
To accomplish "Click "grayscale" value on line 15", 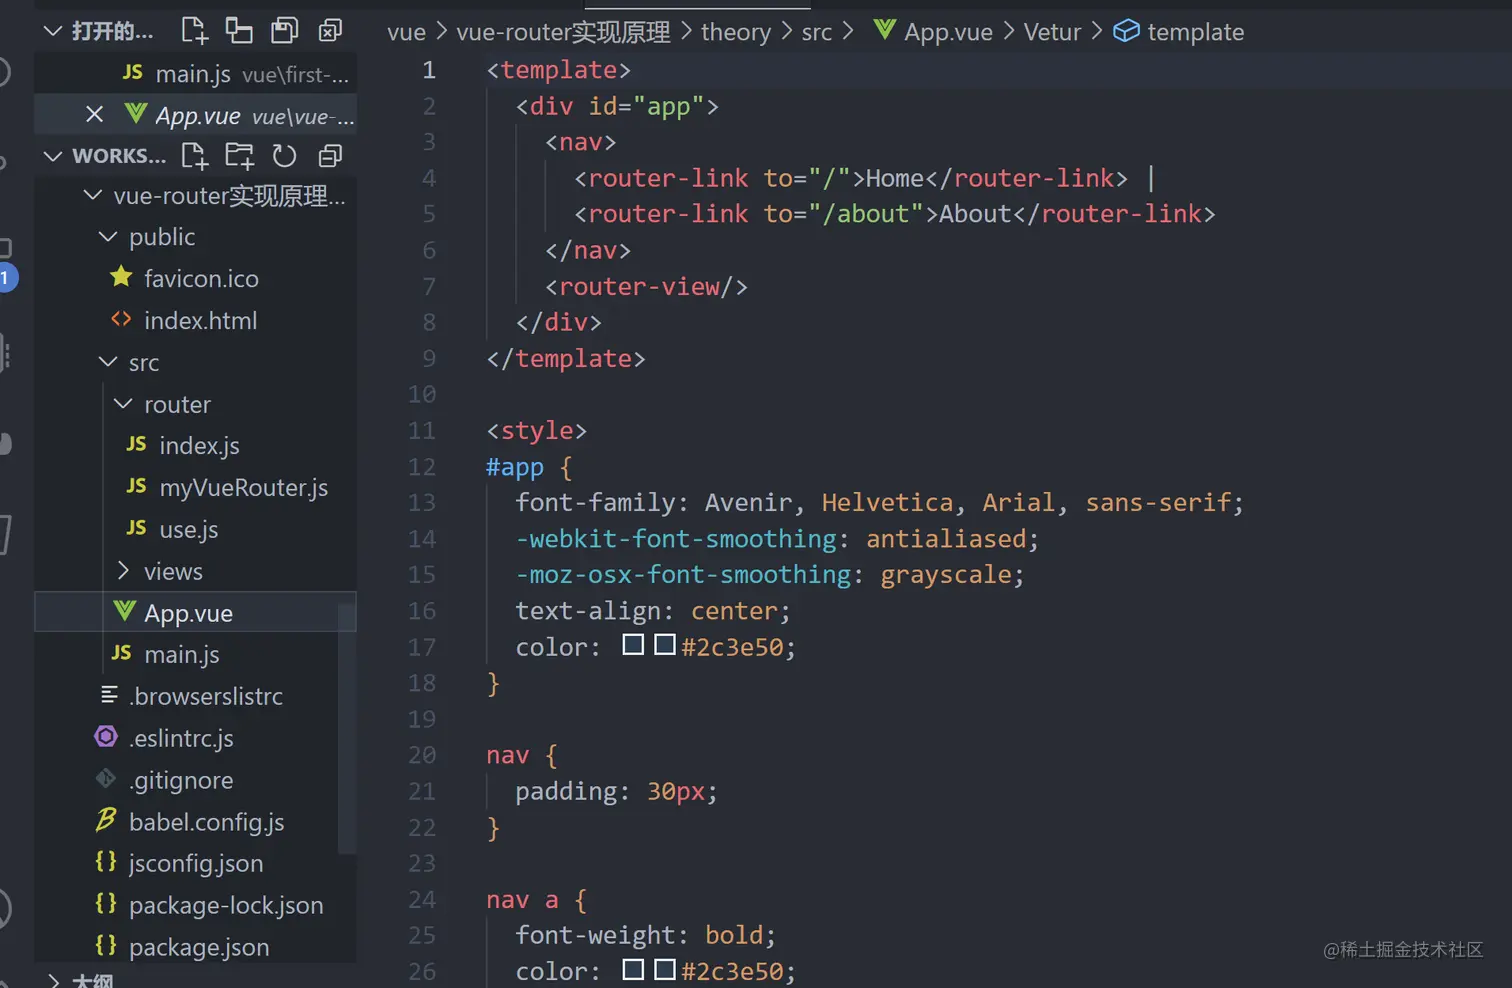I will point(946,575).
